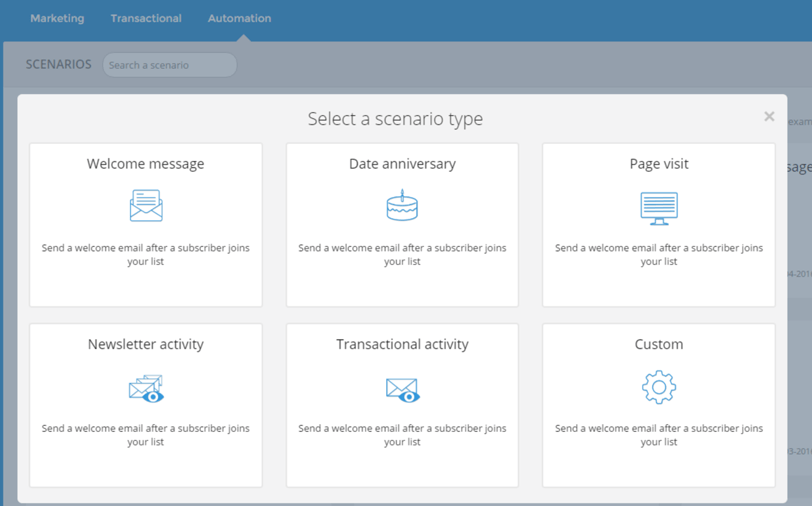The height and width of the screenshot is (506, 812).
Task: Click the Welcome message envelope icon
Action: tap(146, 206)
